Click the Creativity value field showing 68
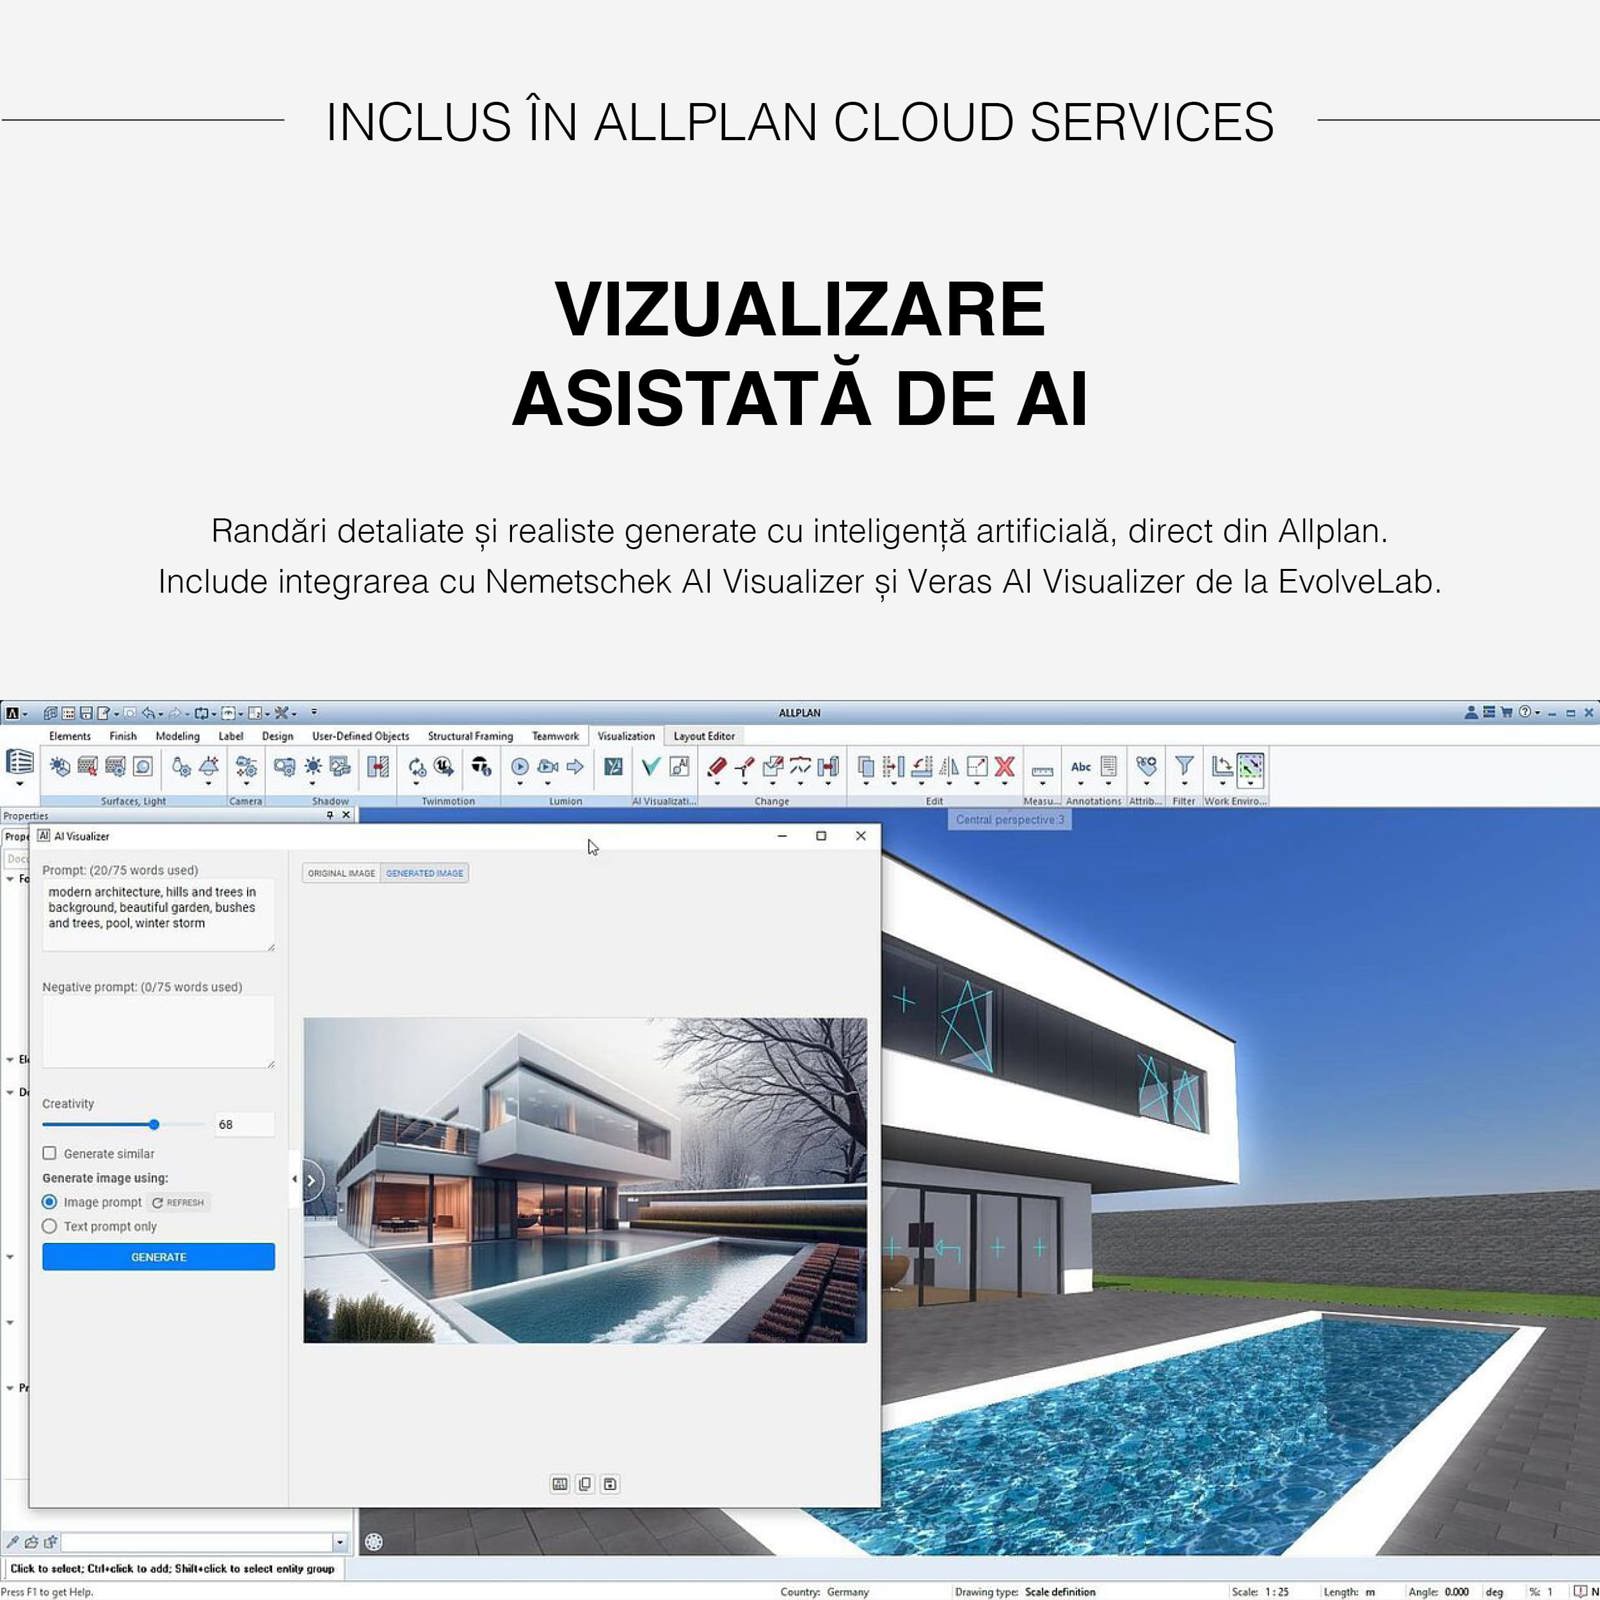This screenshot has width=1600, height=1600. click(x=244, y=1125)
